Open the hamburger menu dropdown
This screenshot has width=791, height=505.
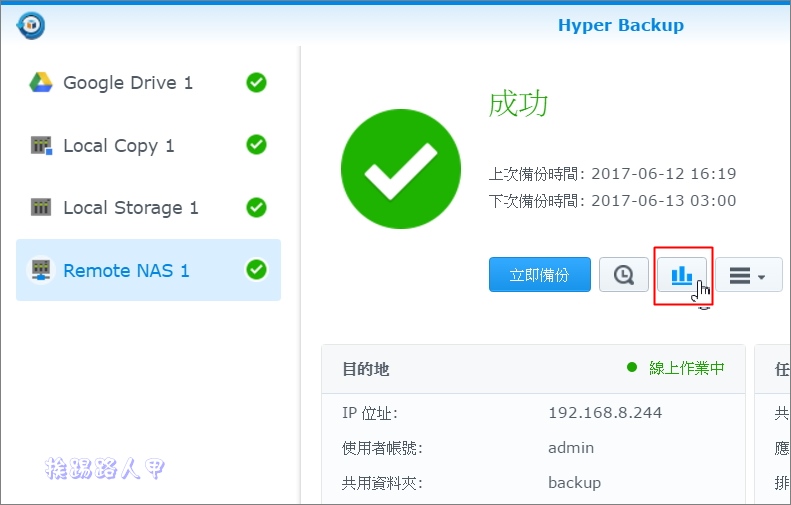[749, 274]
